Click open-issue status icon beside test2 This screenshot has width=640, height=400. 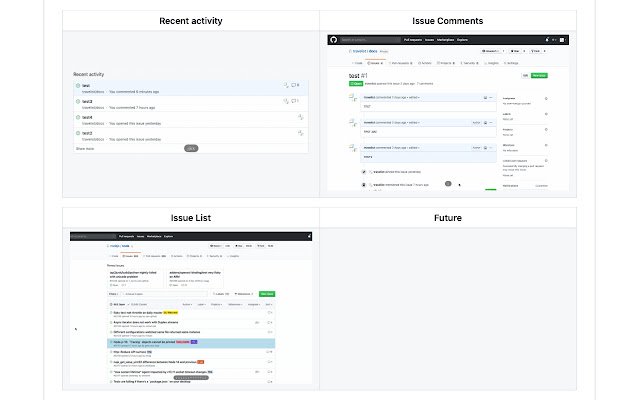point(78,133)
